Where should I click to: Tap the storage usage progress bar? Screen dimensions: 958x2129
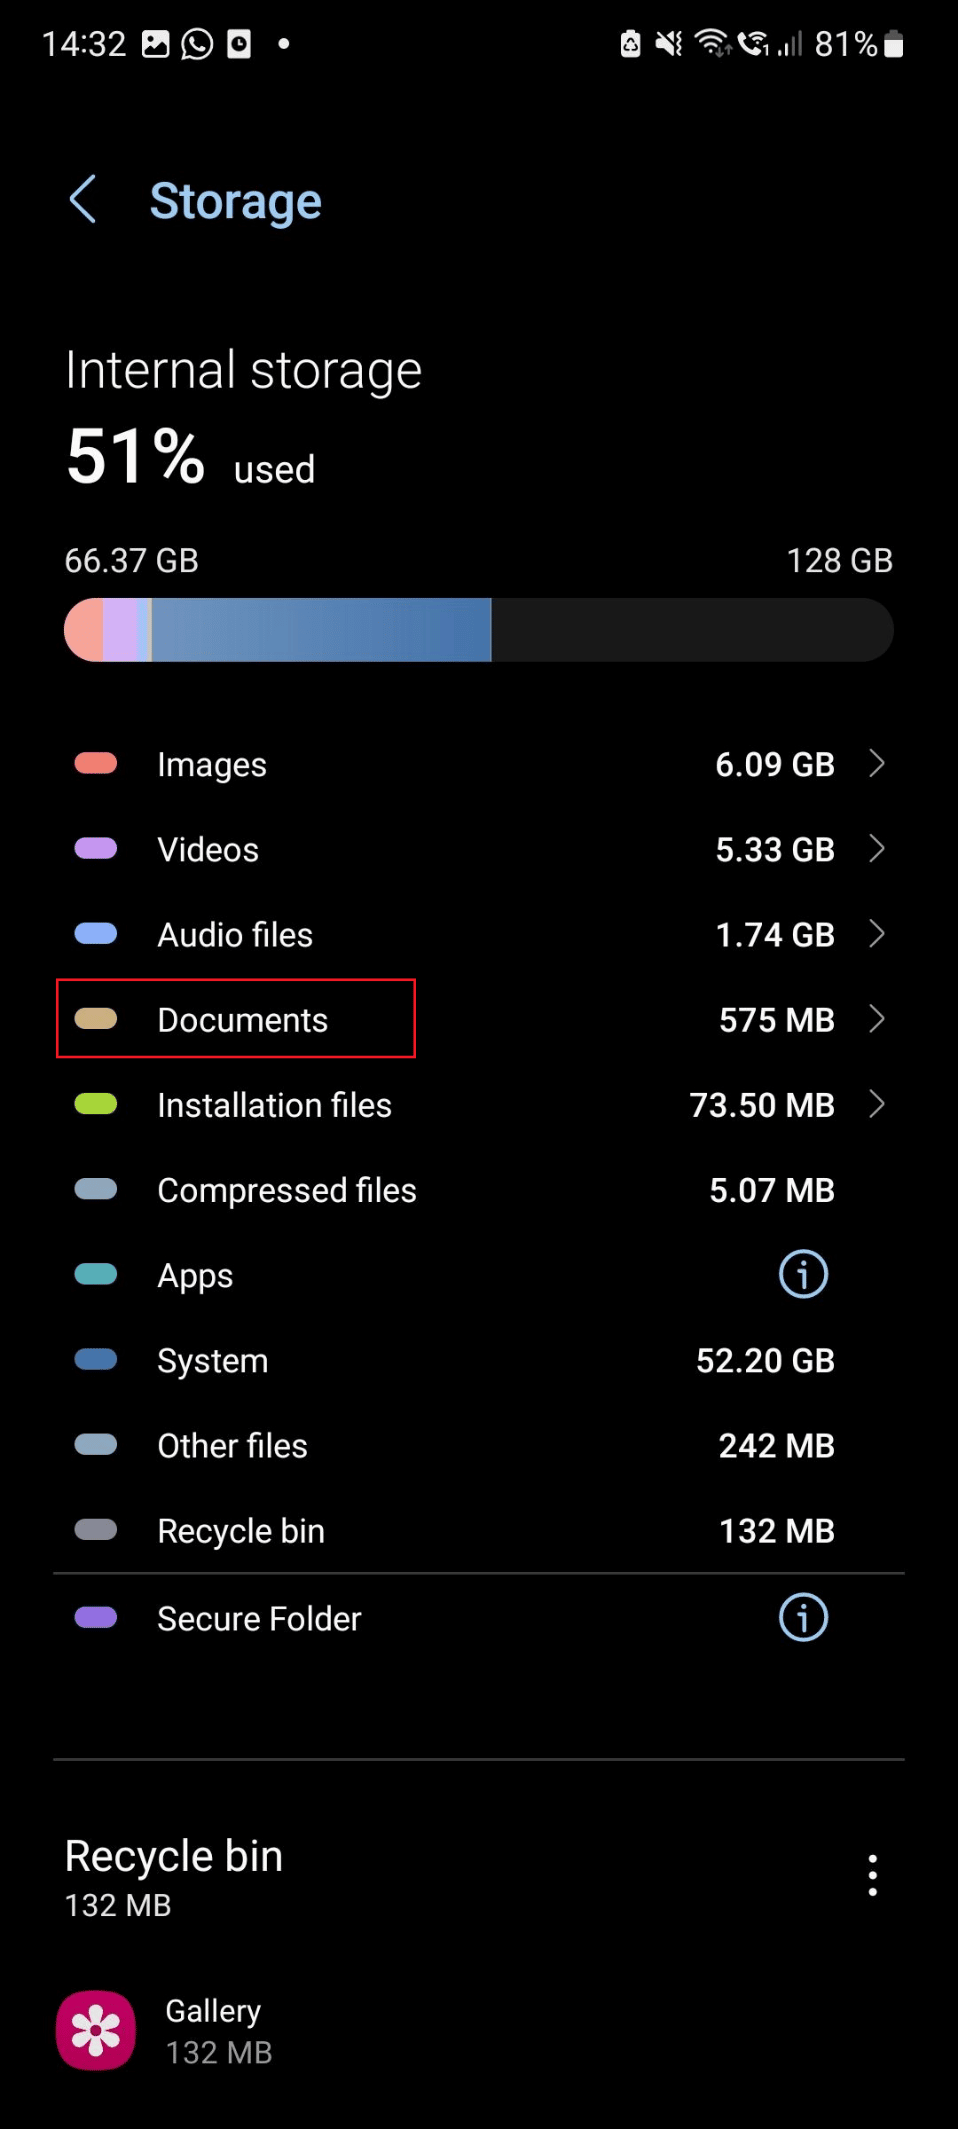point(479,629)
